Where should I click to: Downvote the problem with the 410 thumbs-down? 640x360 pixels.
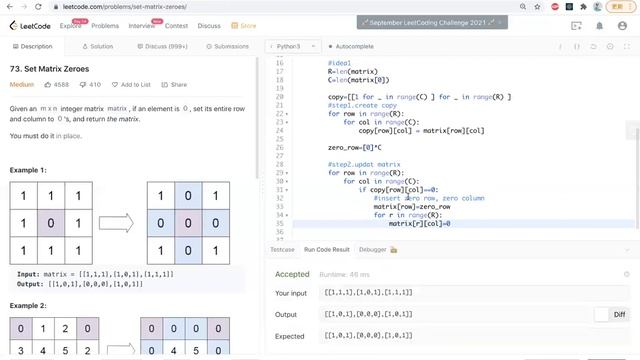90,85
